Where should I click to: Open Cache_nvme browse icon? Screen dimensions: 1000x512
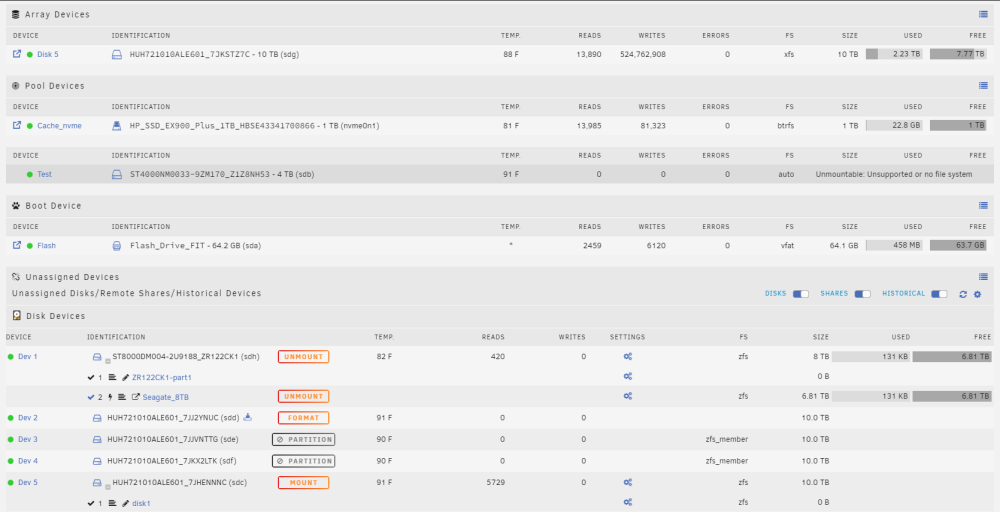click(17, 126)
